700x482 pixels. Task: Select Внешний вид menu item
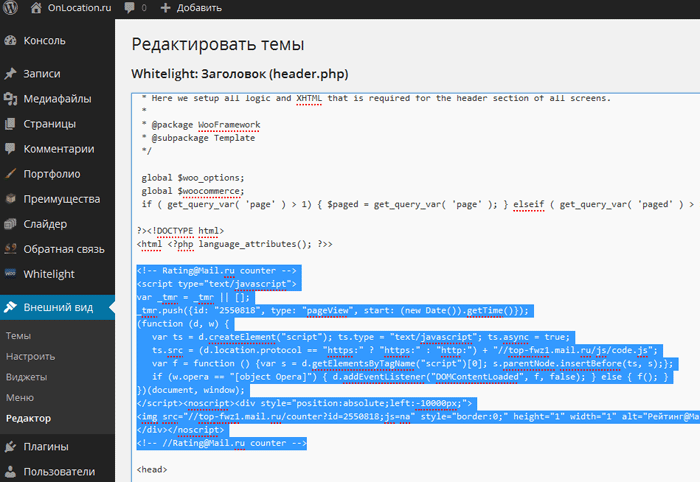58,307
